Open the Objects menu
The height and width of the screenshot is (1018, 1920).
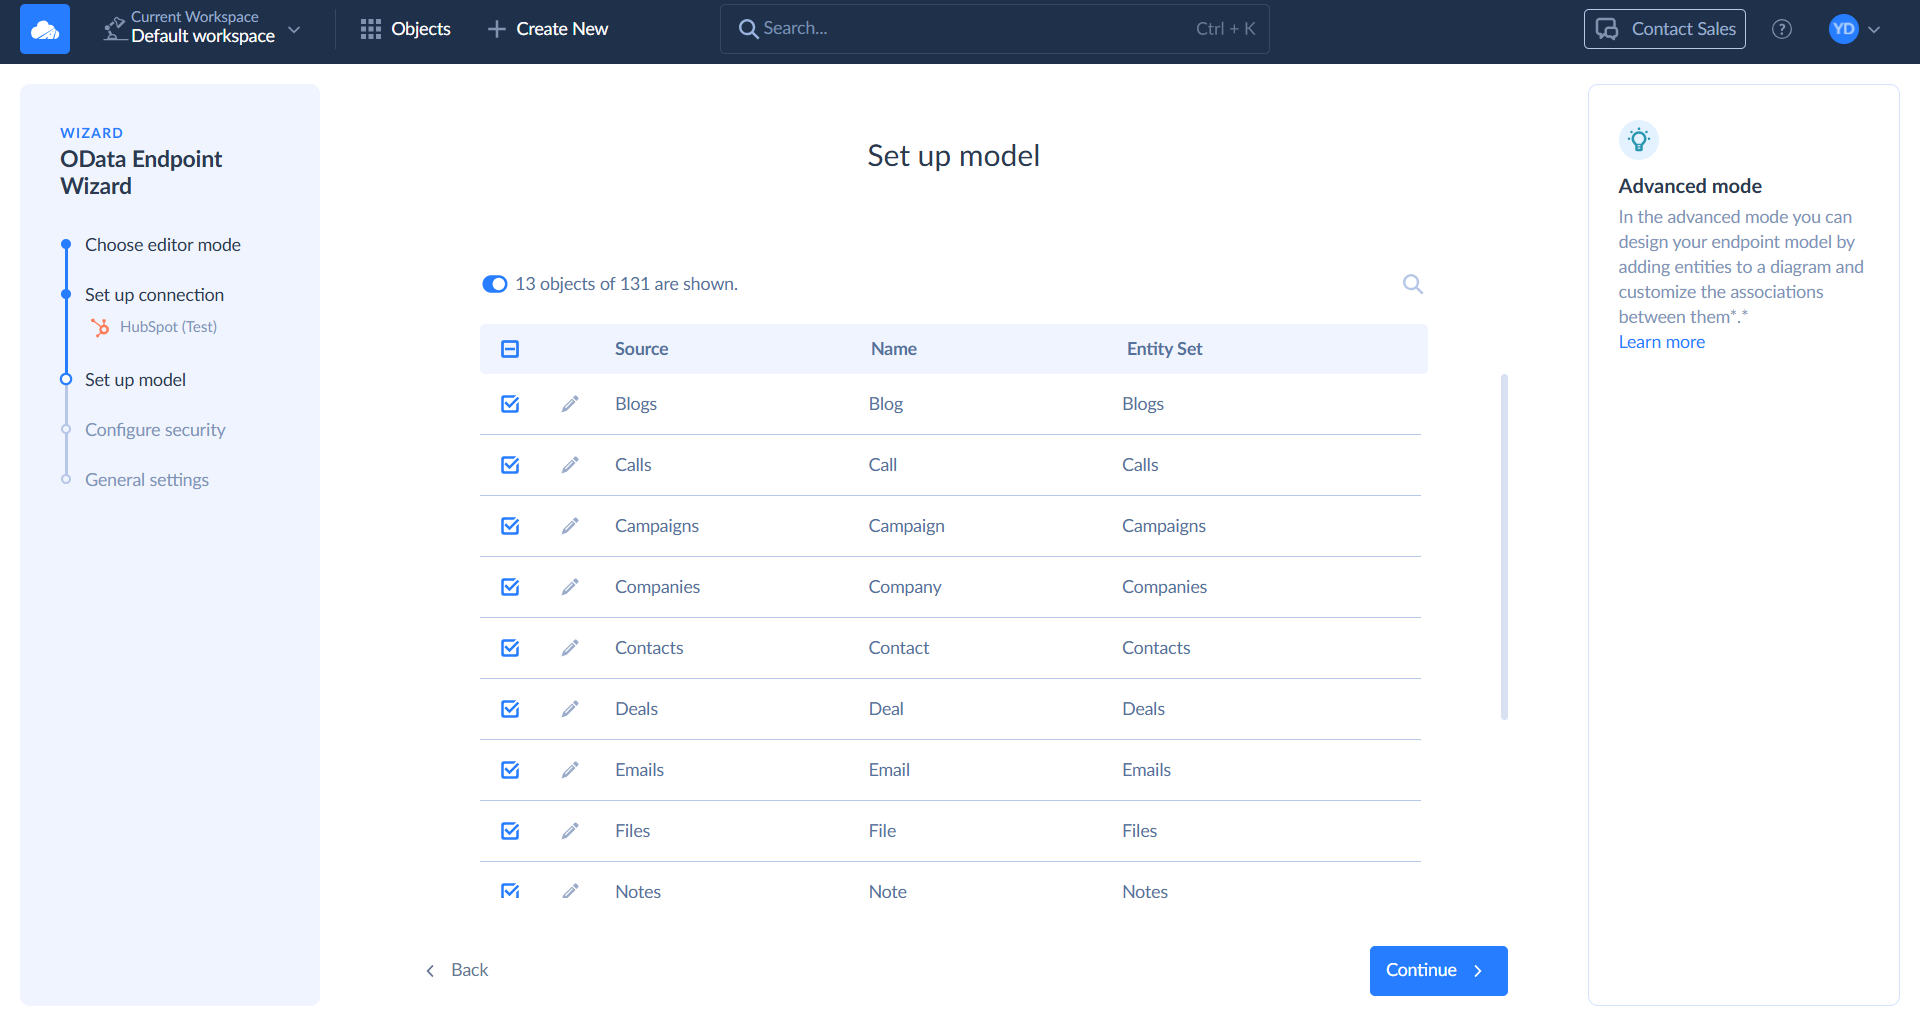click(405, 29)
